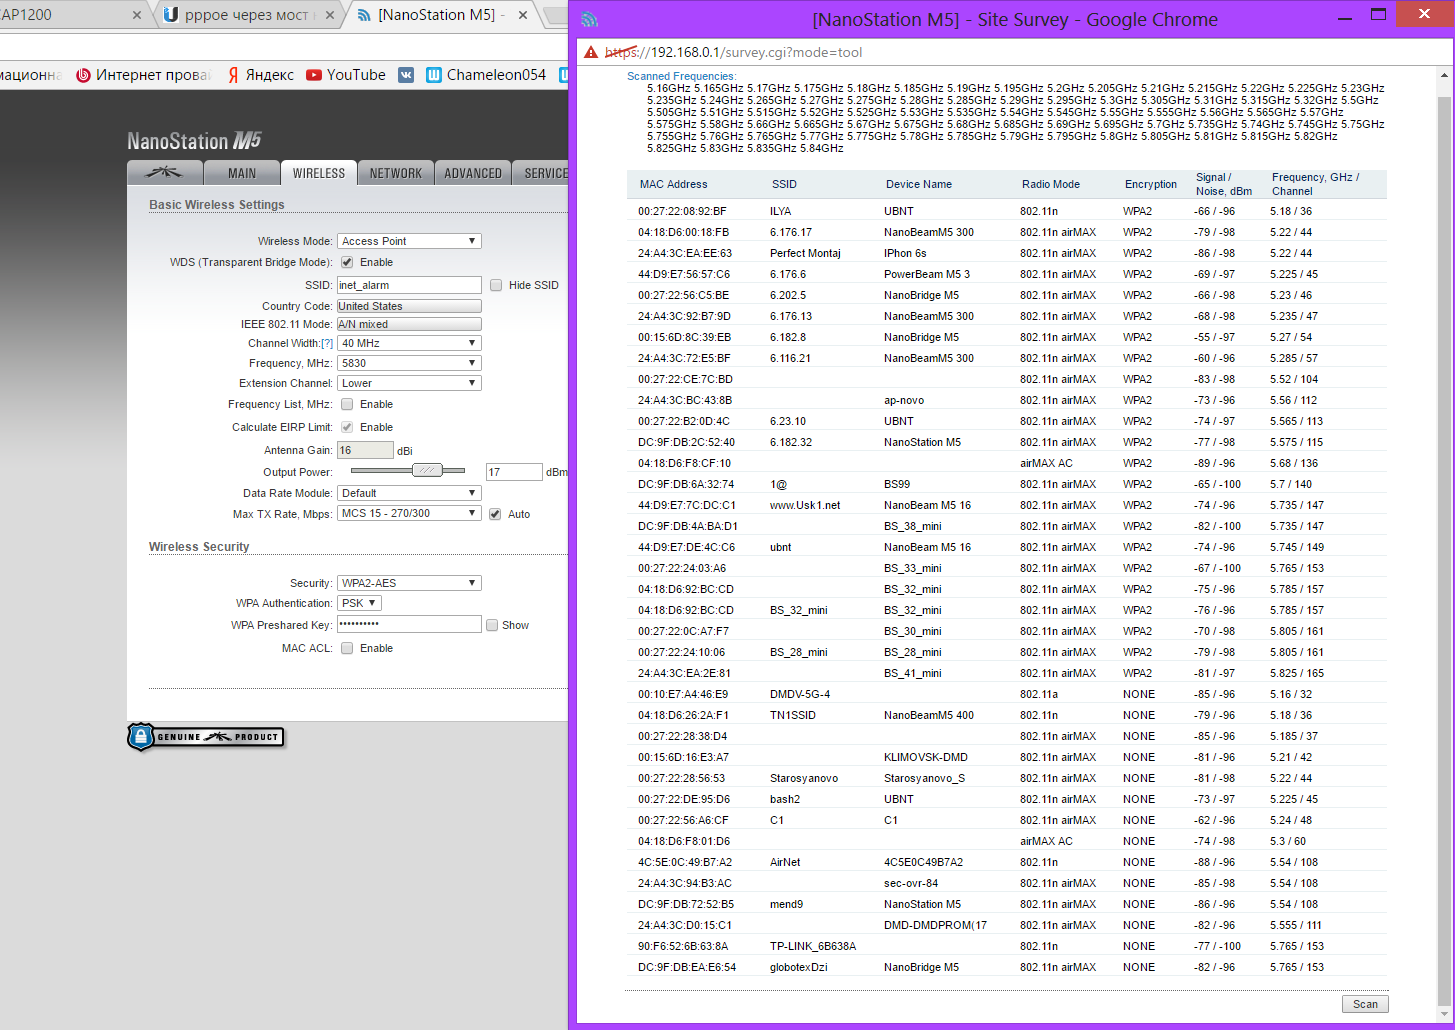Open the Chameleon054 bookmark
Image resolution: width=1455 pixels, height=1030 pixels.
tap(486, 75)
